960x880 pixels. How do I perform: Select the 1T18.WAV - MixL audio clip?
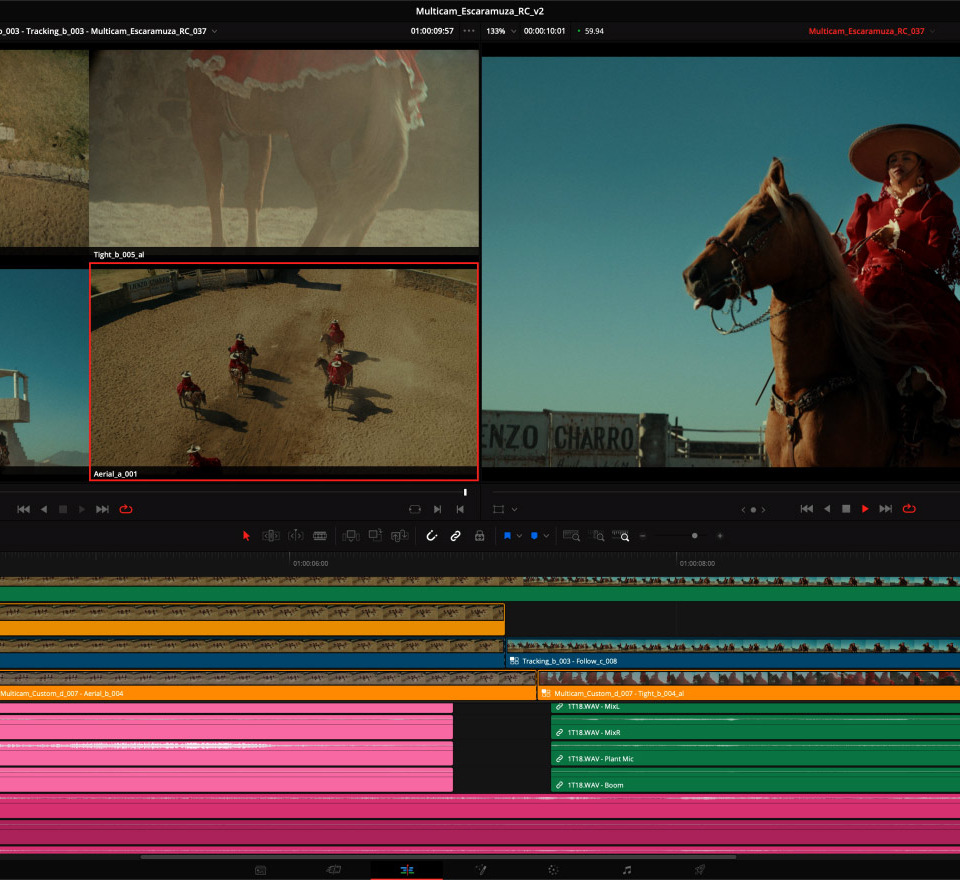756,707
